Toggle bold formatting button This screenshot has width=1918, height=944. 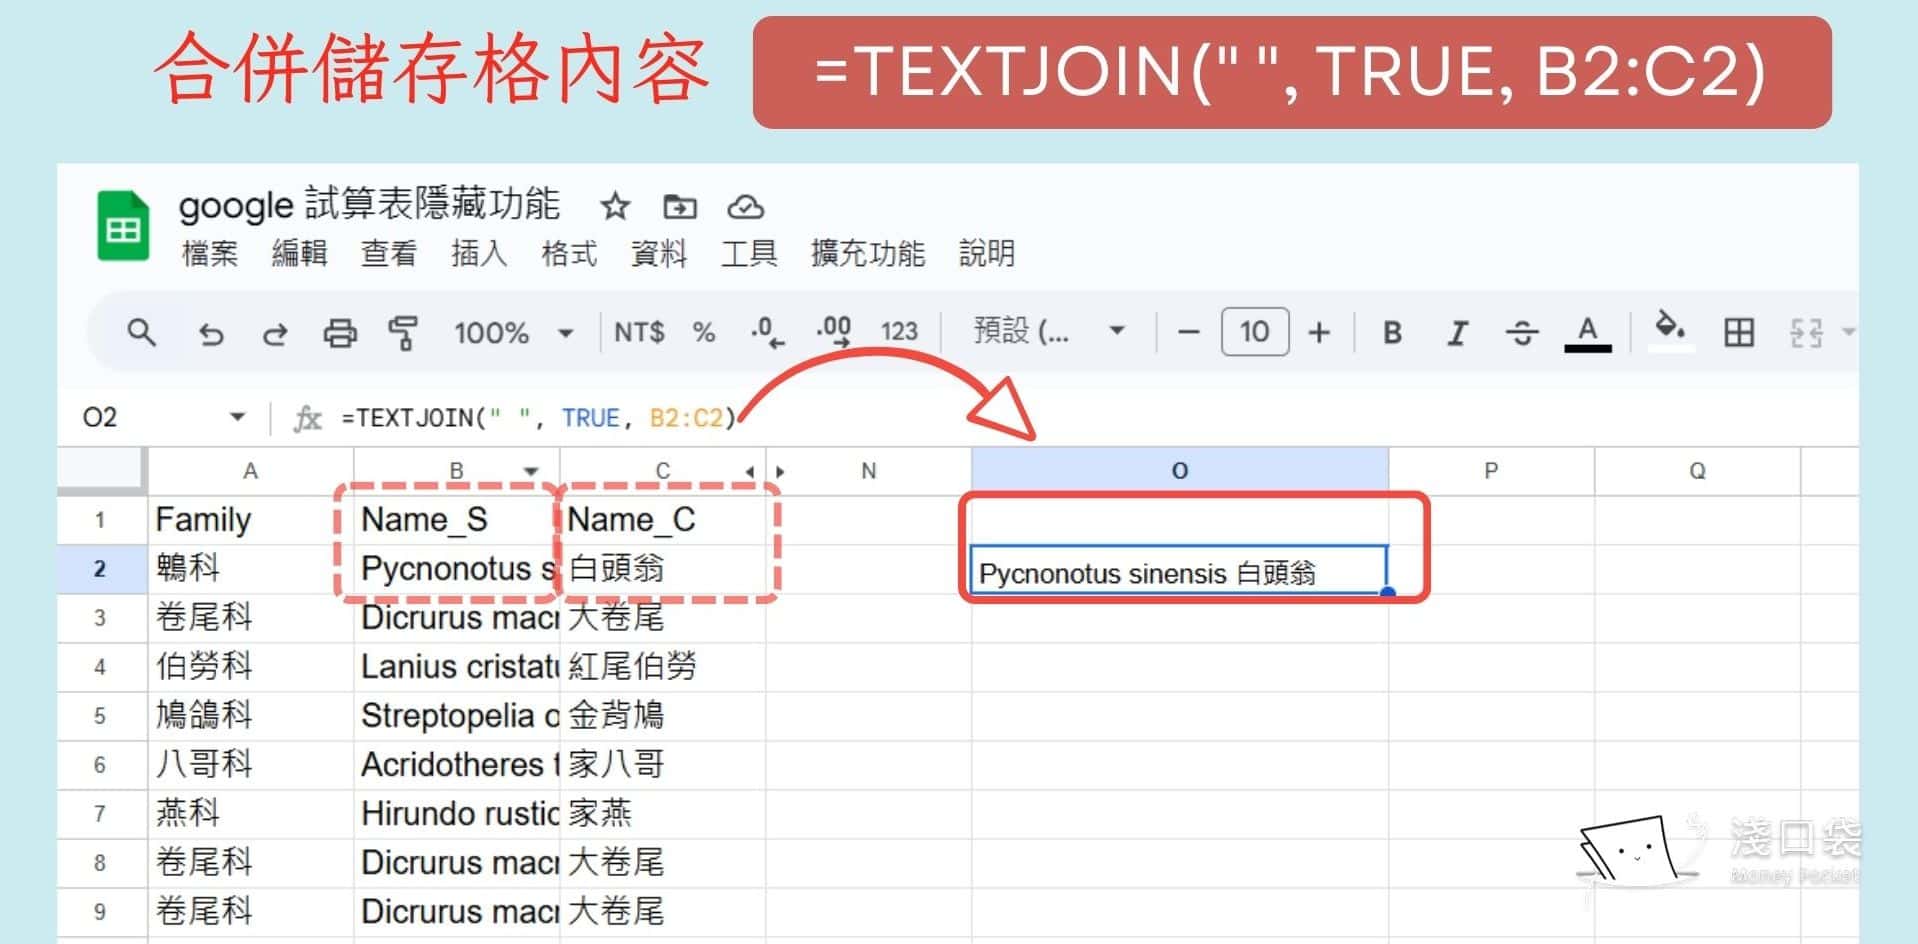click(1392, 332)
